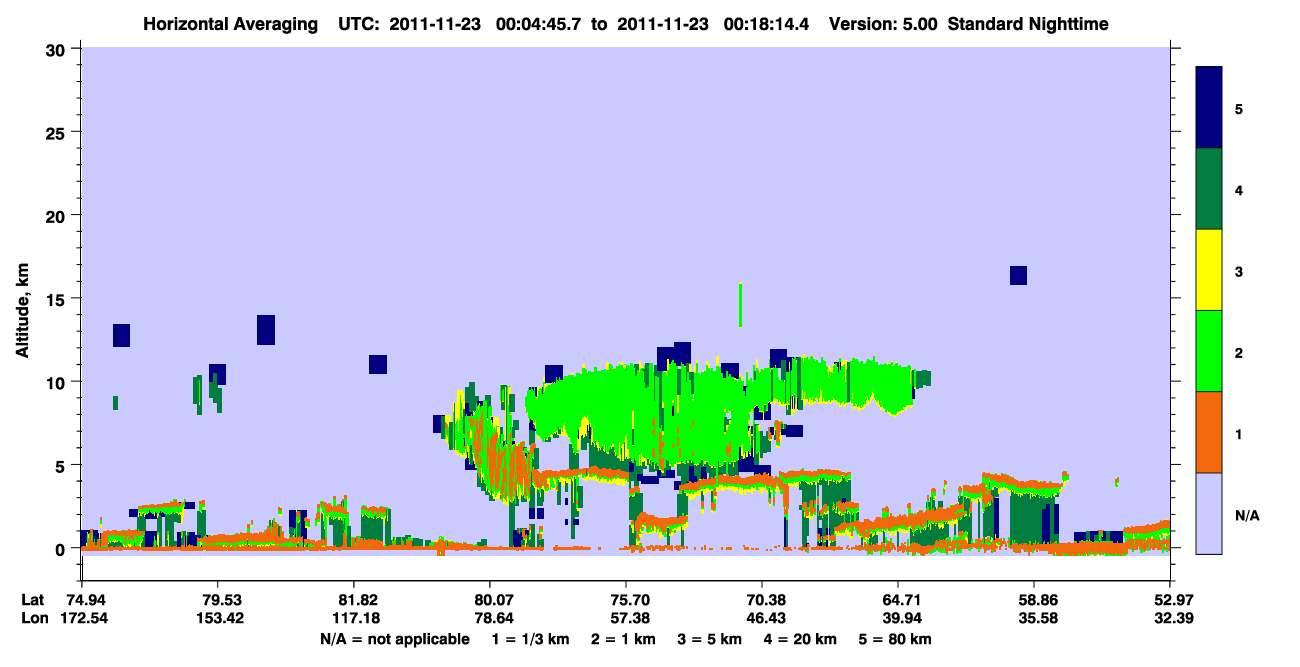Click the thin green vertical streak near 15 km altitude
Screen dimensions: 1300x667
click(x=740, y=304)
